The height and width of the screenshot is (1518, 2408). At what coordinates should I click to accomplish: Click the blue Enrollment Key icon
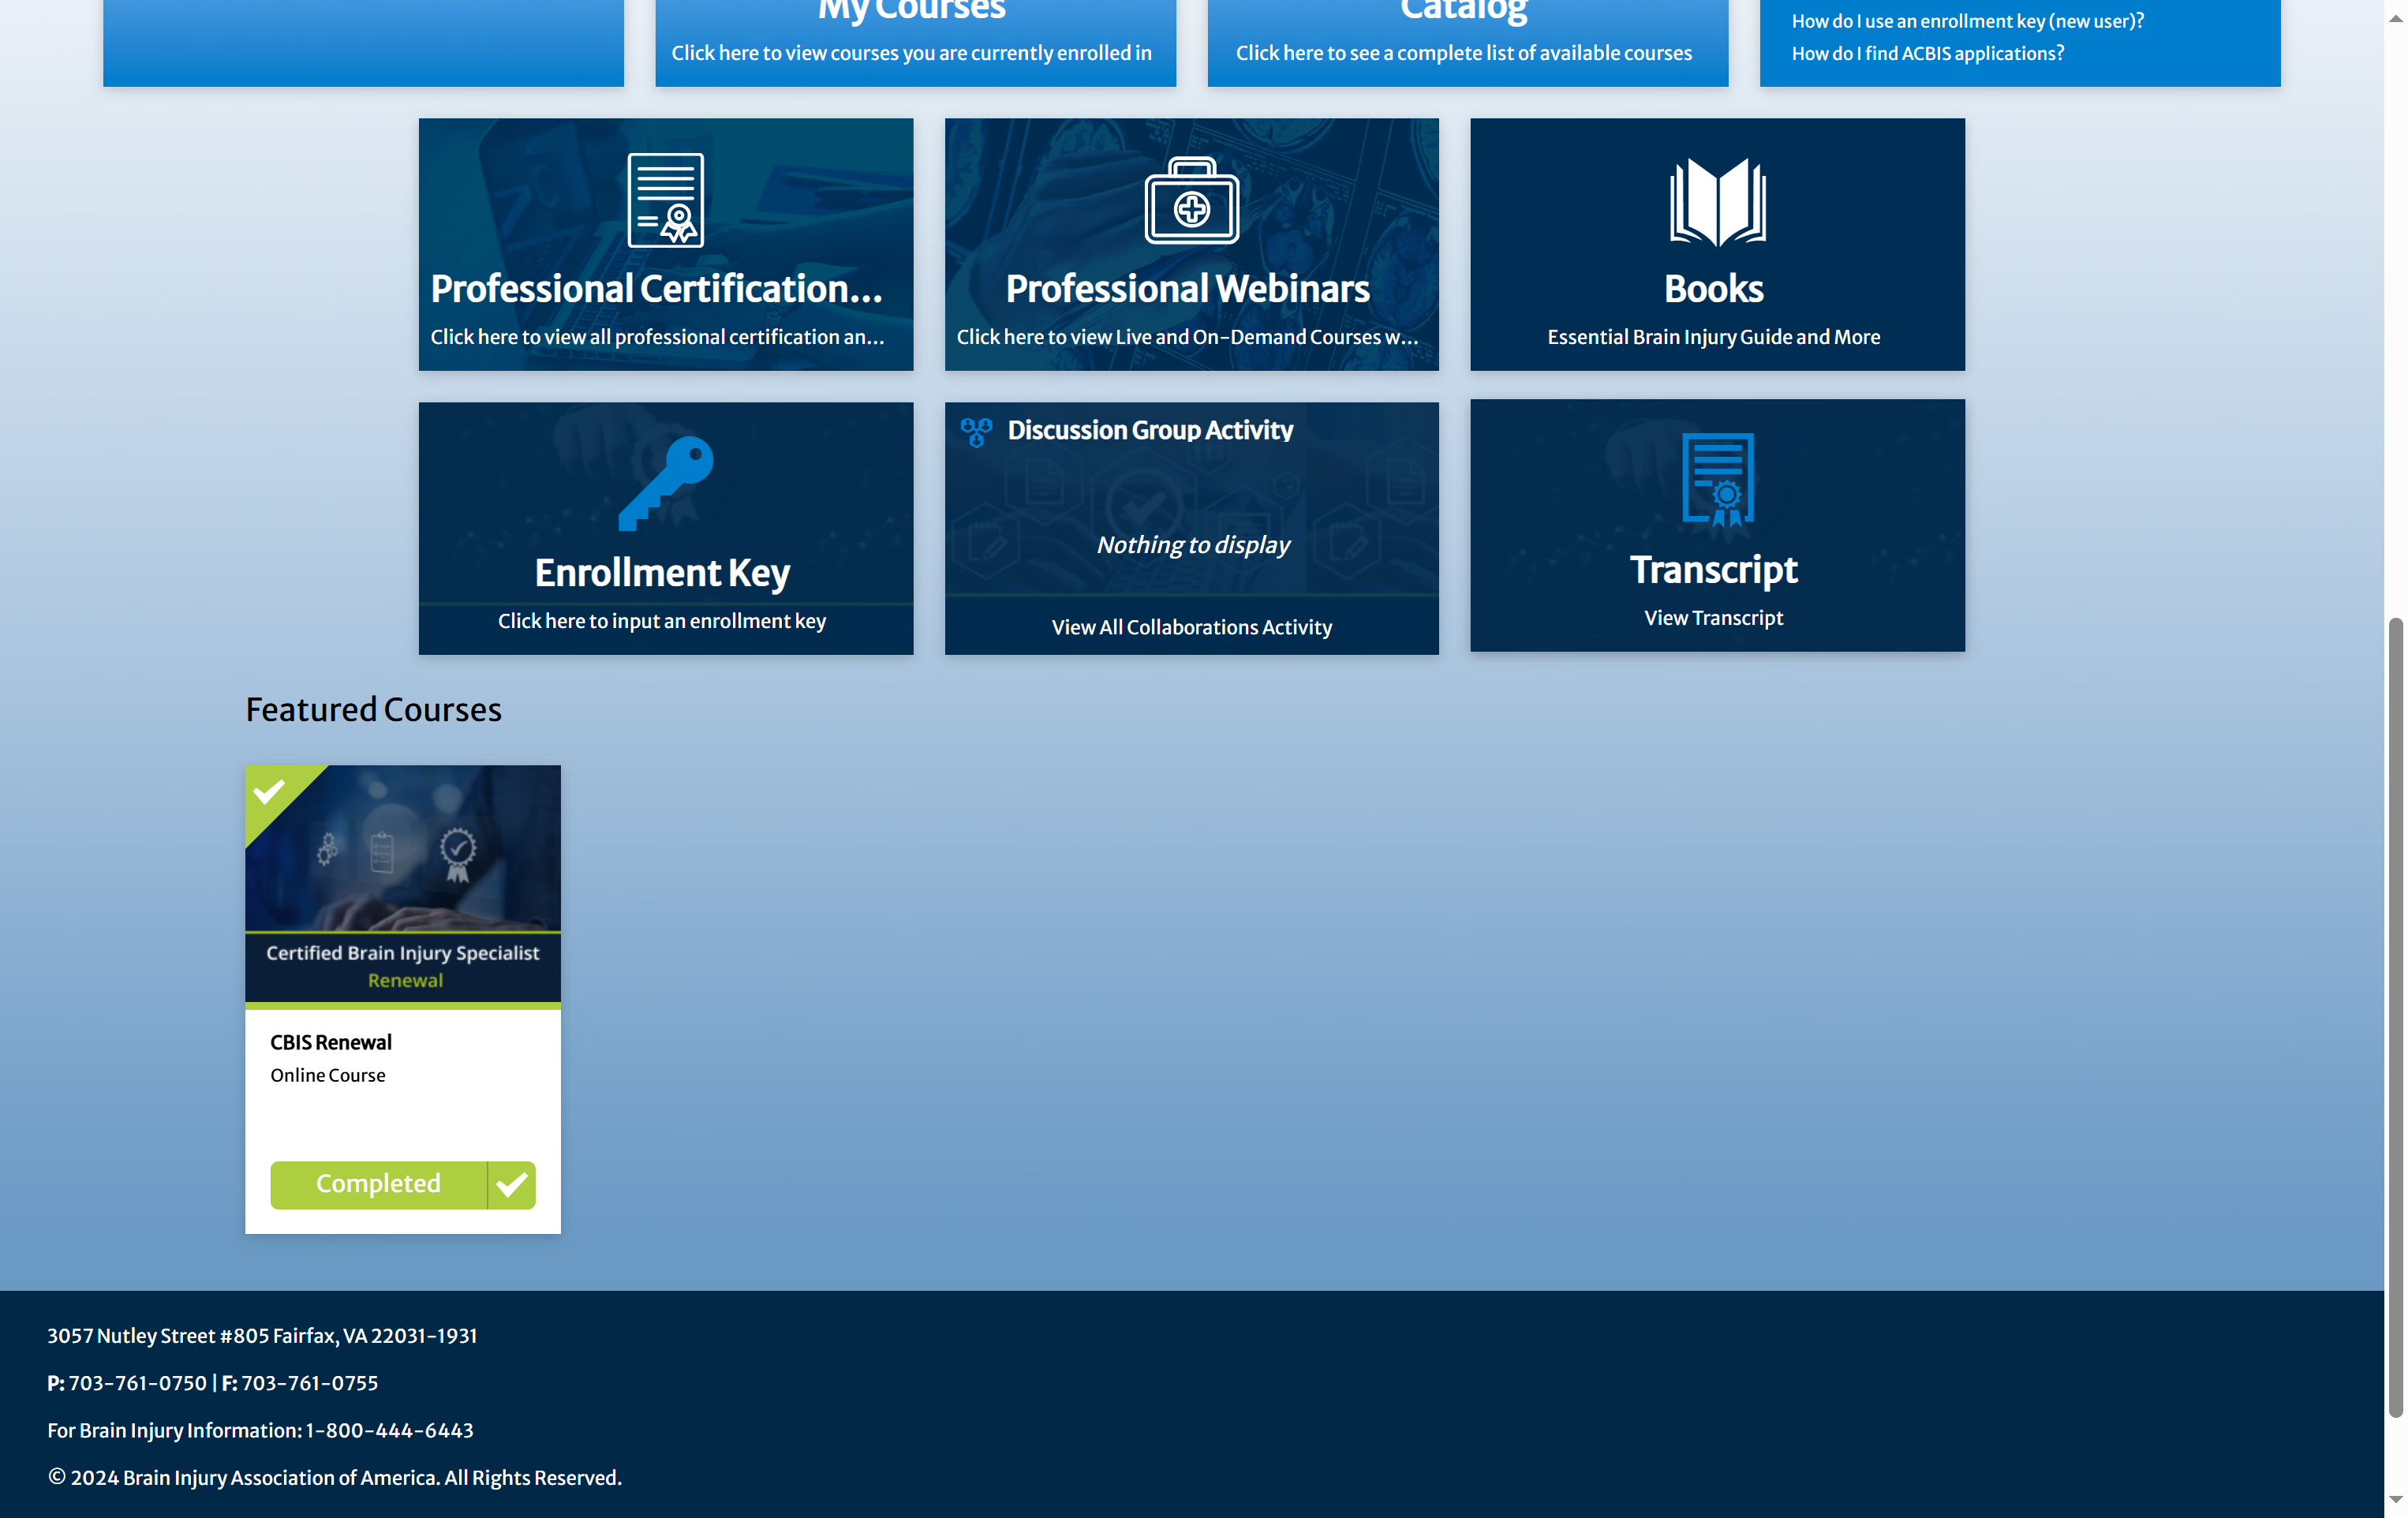[x=665, y=484]
